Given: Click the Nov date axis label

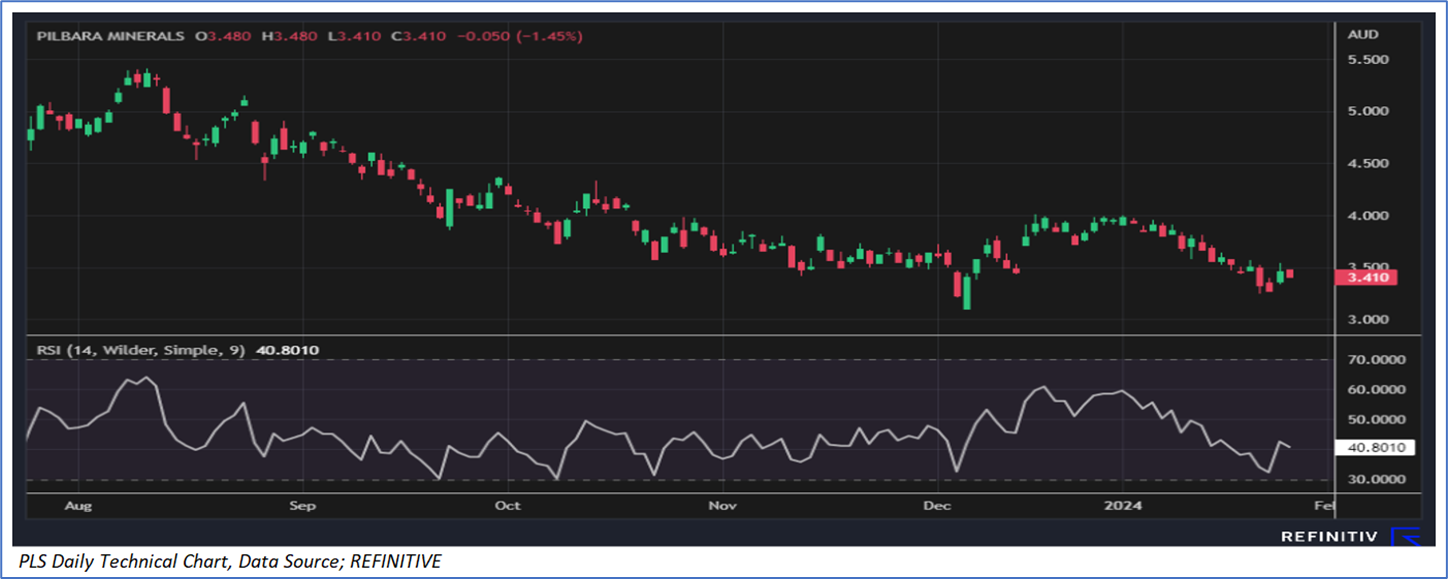Looking at the screenshot, I should [722, 506].
